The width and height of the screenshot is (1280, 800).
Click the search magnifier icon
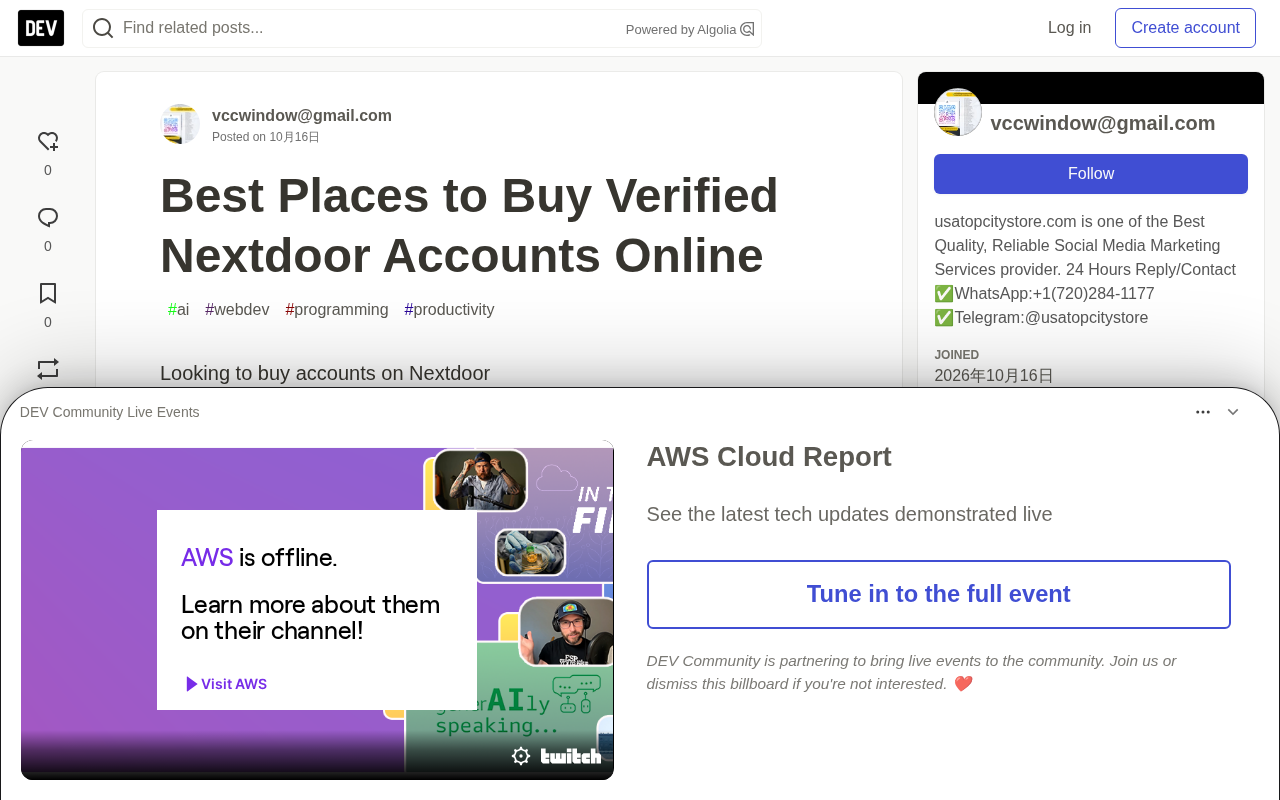pyautogui.click(x=103, y=28)
